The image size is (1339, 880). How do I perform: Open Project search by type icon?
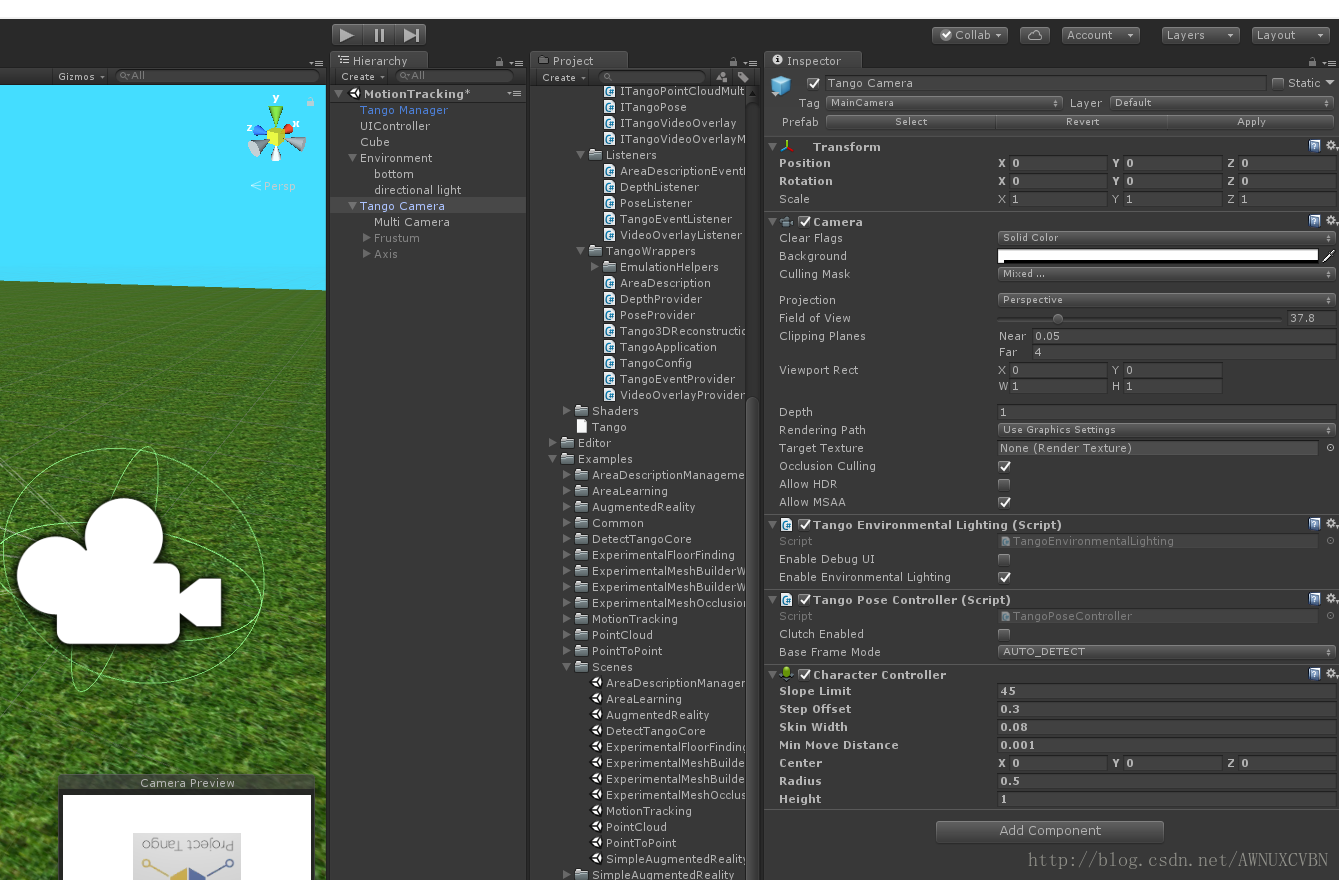(x=723, y=77)
